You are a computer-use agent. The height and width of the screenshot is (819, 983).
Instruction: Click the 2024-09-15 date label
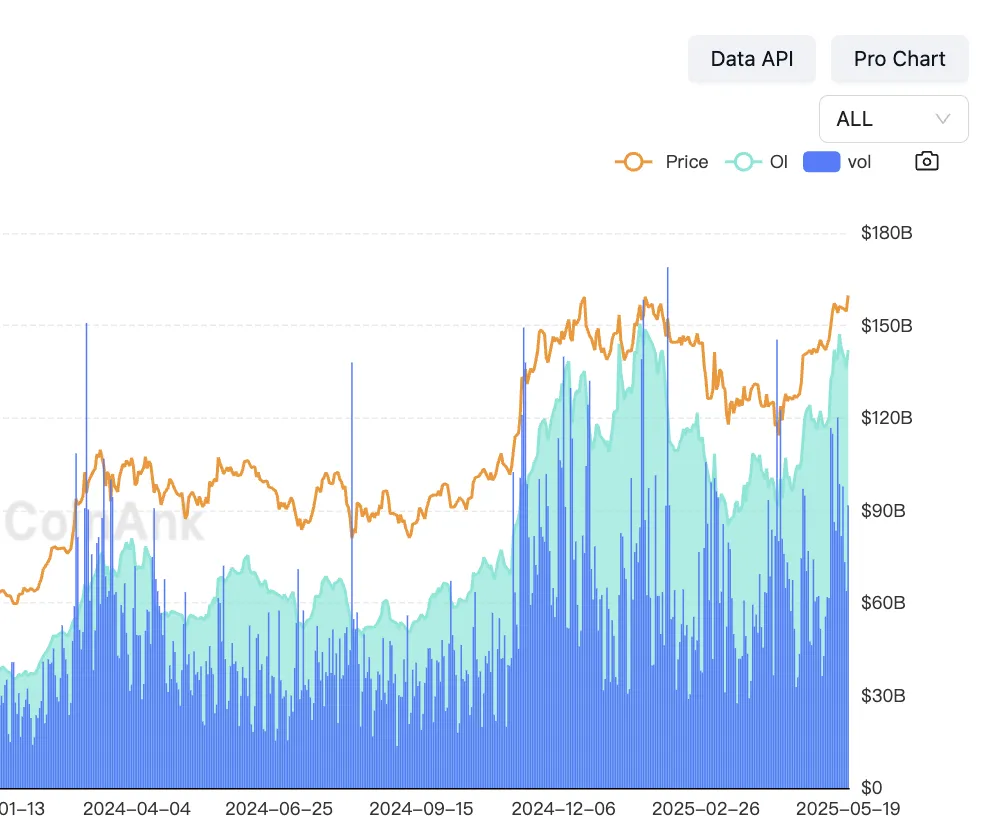pos(421,809)
